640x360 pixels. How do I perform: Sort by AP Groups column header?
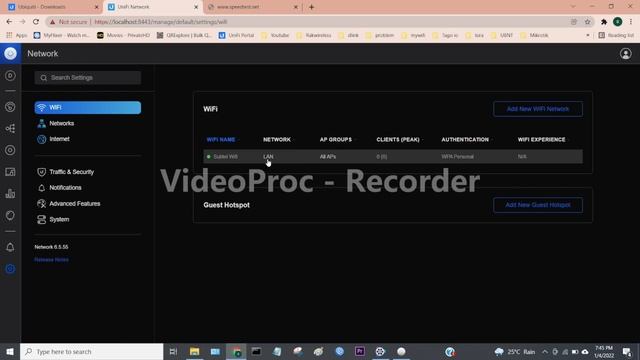[x=336, y=140]
